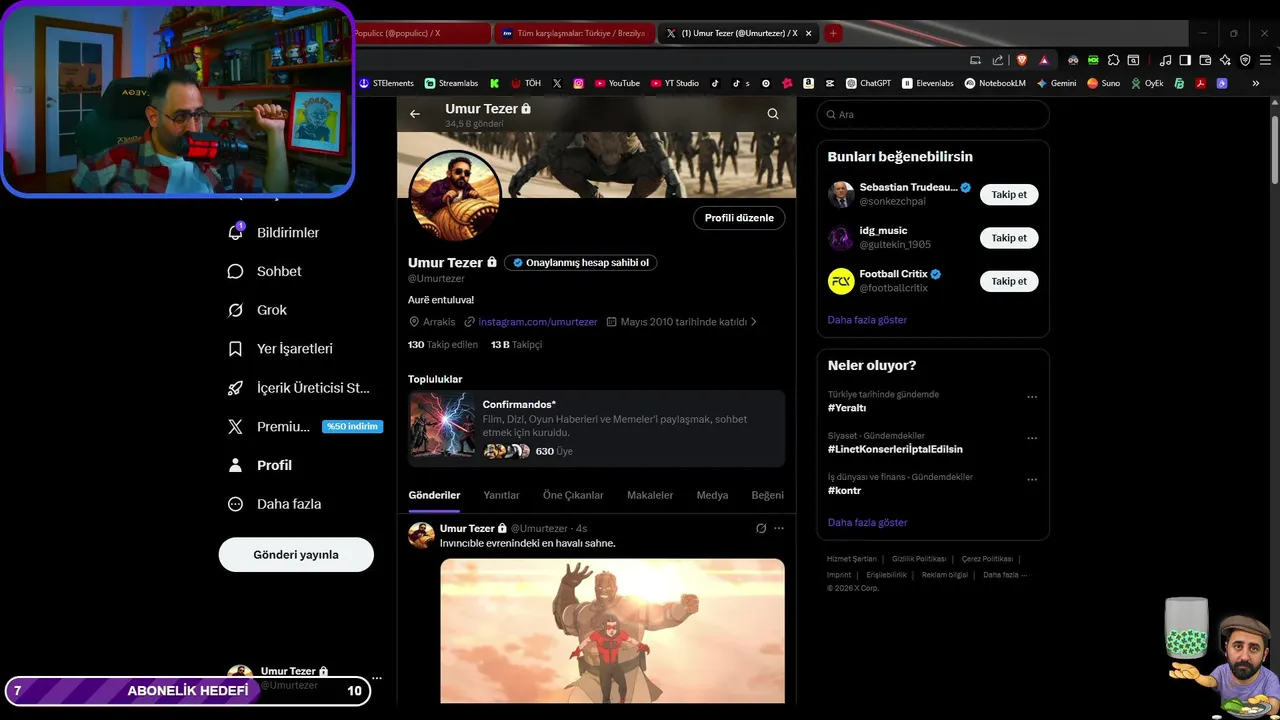Select Medya profile tab
This screenshot has width=1280, height=720.
(712, 495)
